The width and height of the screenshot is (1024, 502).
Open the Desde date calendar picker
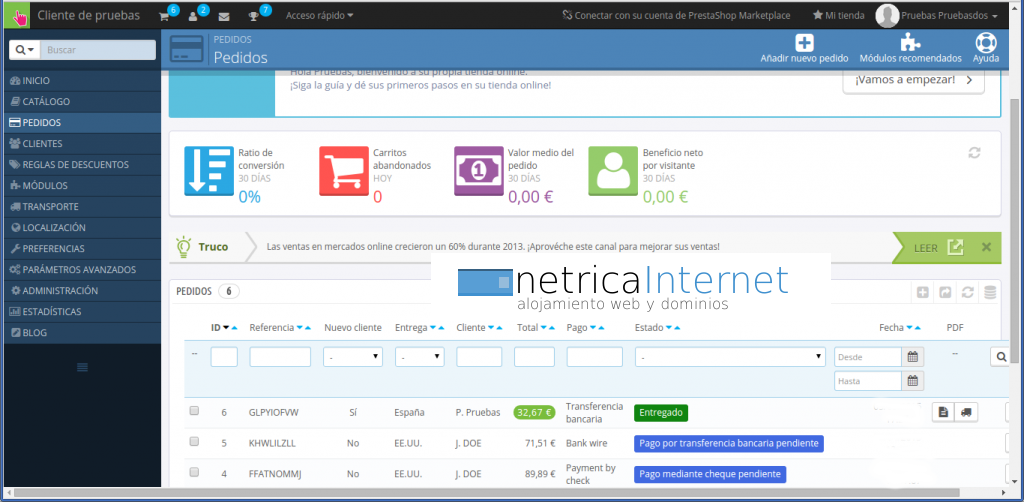(912, 357)
